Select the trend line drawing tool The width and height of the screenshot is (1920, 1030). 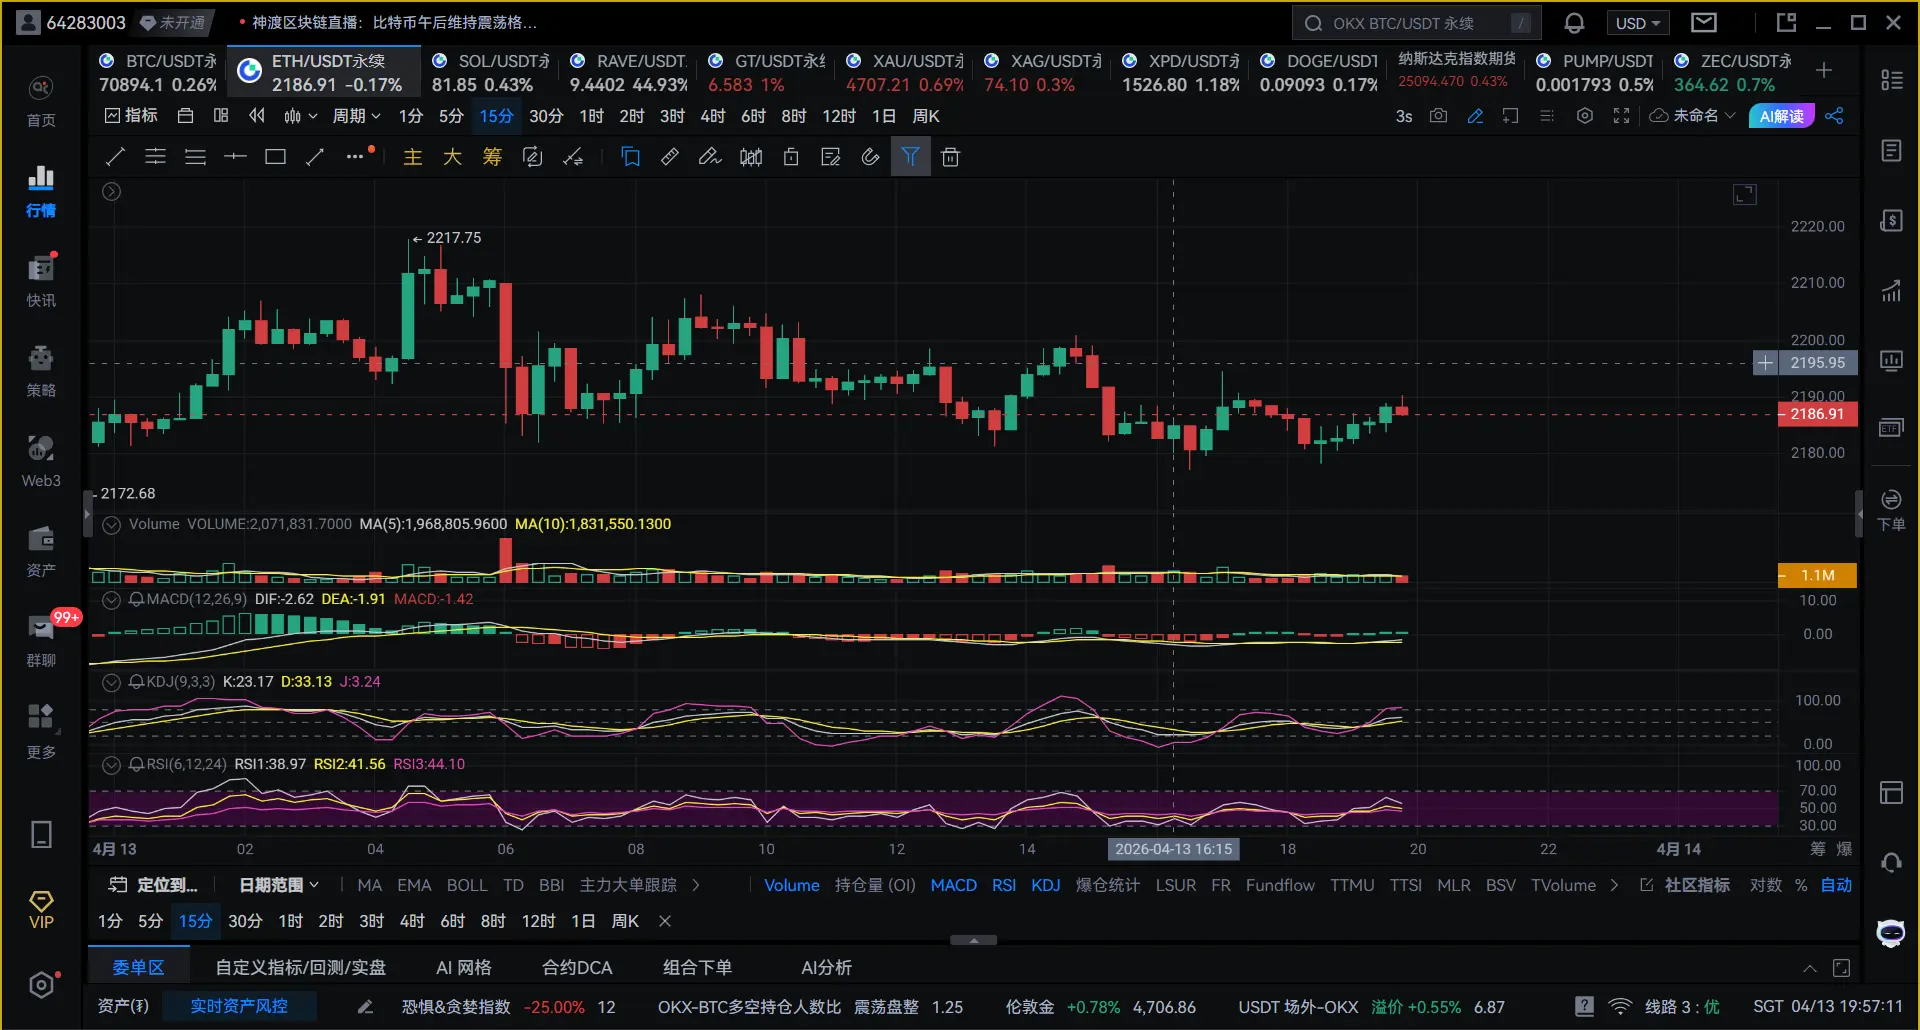coord(115,156)
